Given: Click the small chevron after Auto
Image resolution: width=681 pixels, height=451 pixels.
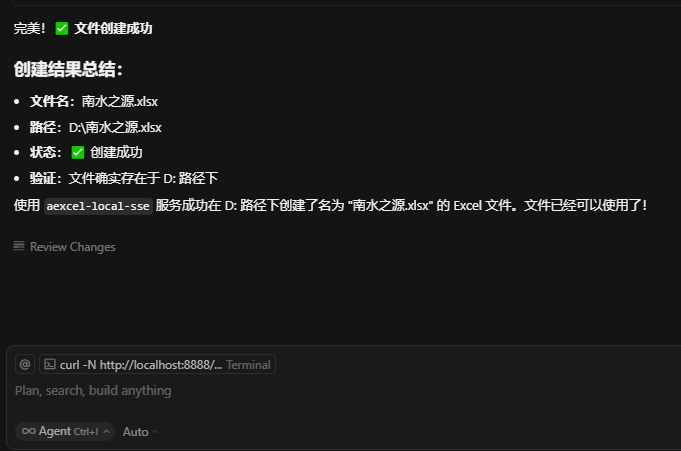Looking at the screenshot, I should [x=155, y=432].
